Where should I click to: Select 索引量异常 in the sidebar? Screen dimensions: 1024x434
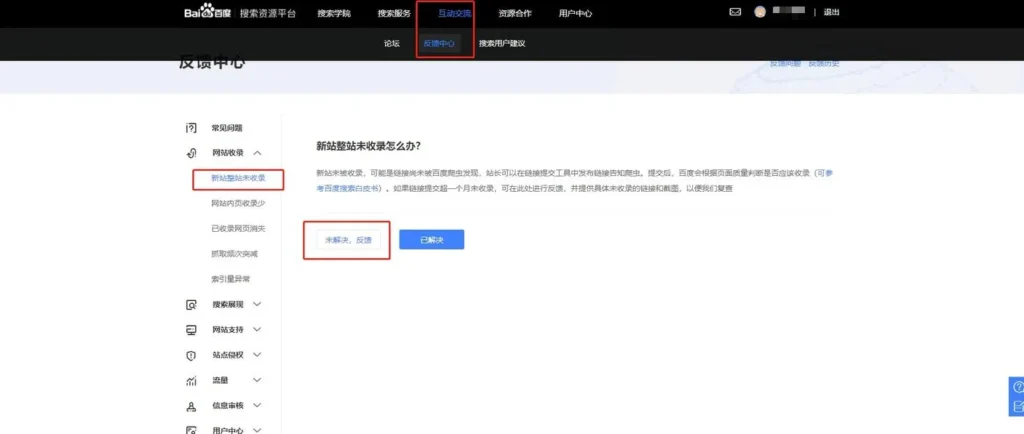coord(231,279)
